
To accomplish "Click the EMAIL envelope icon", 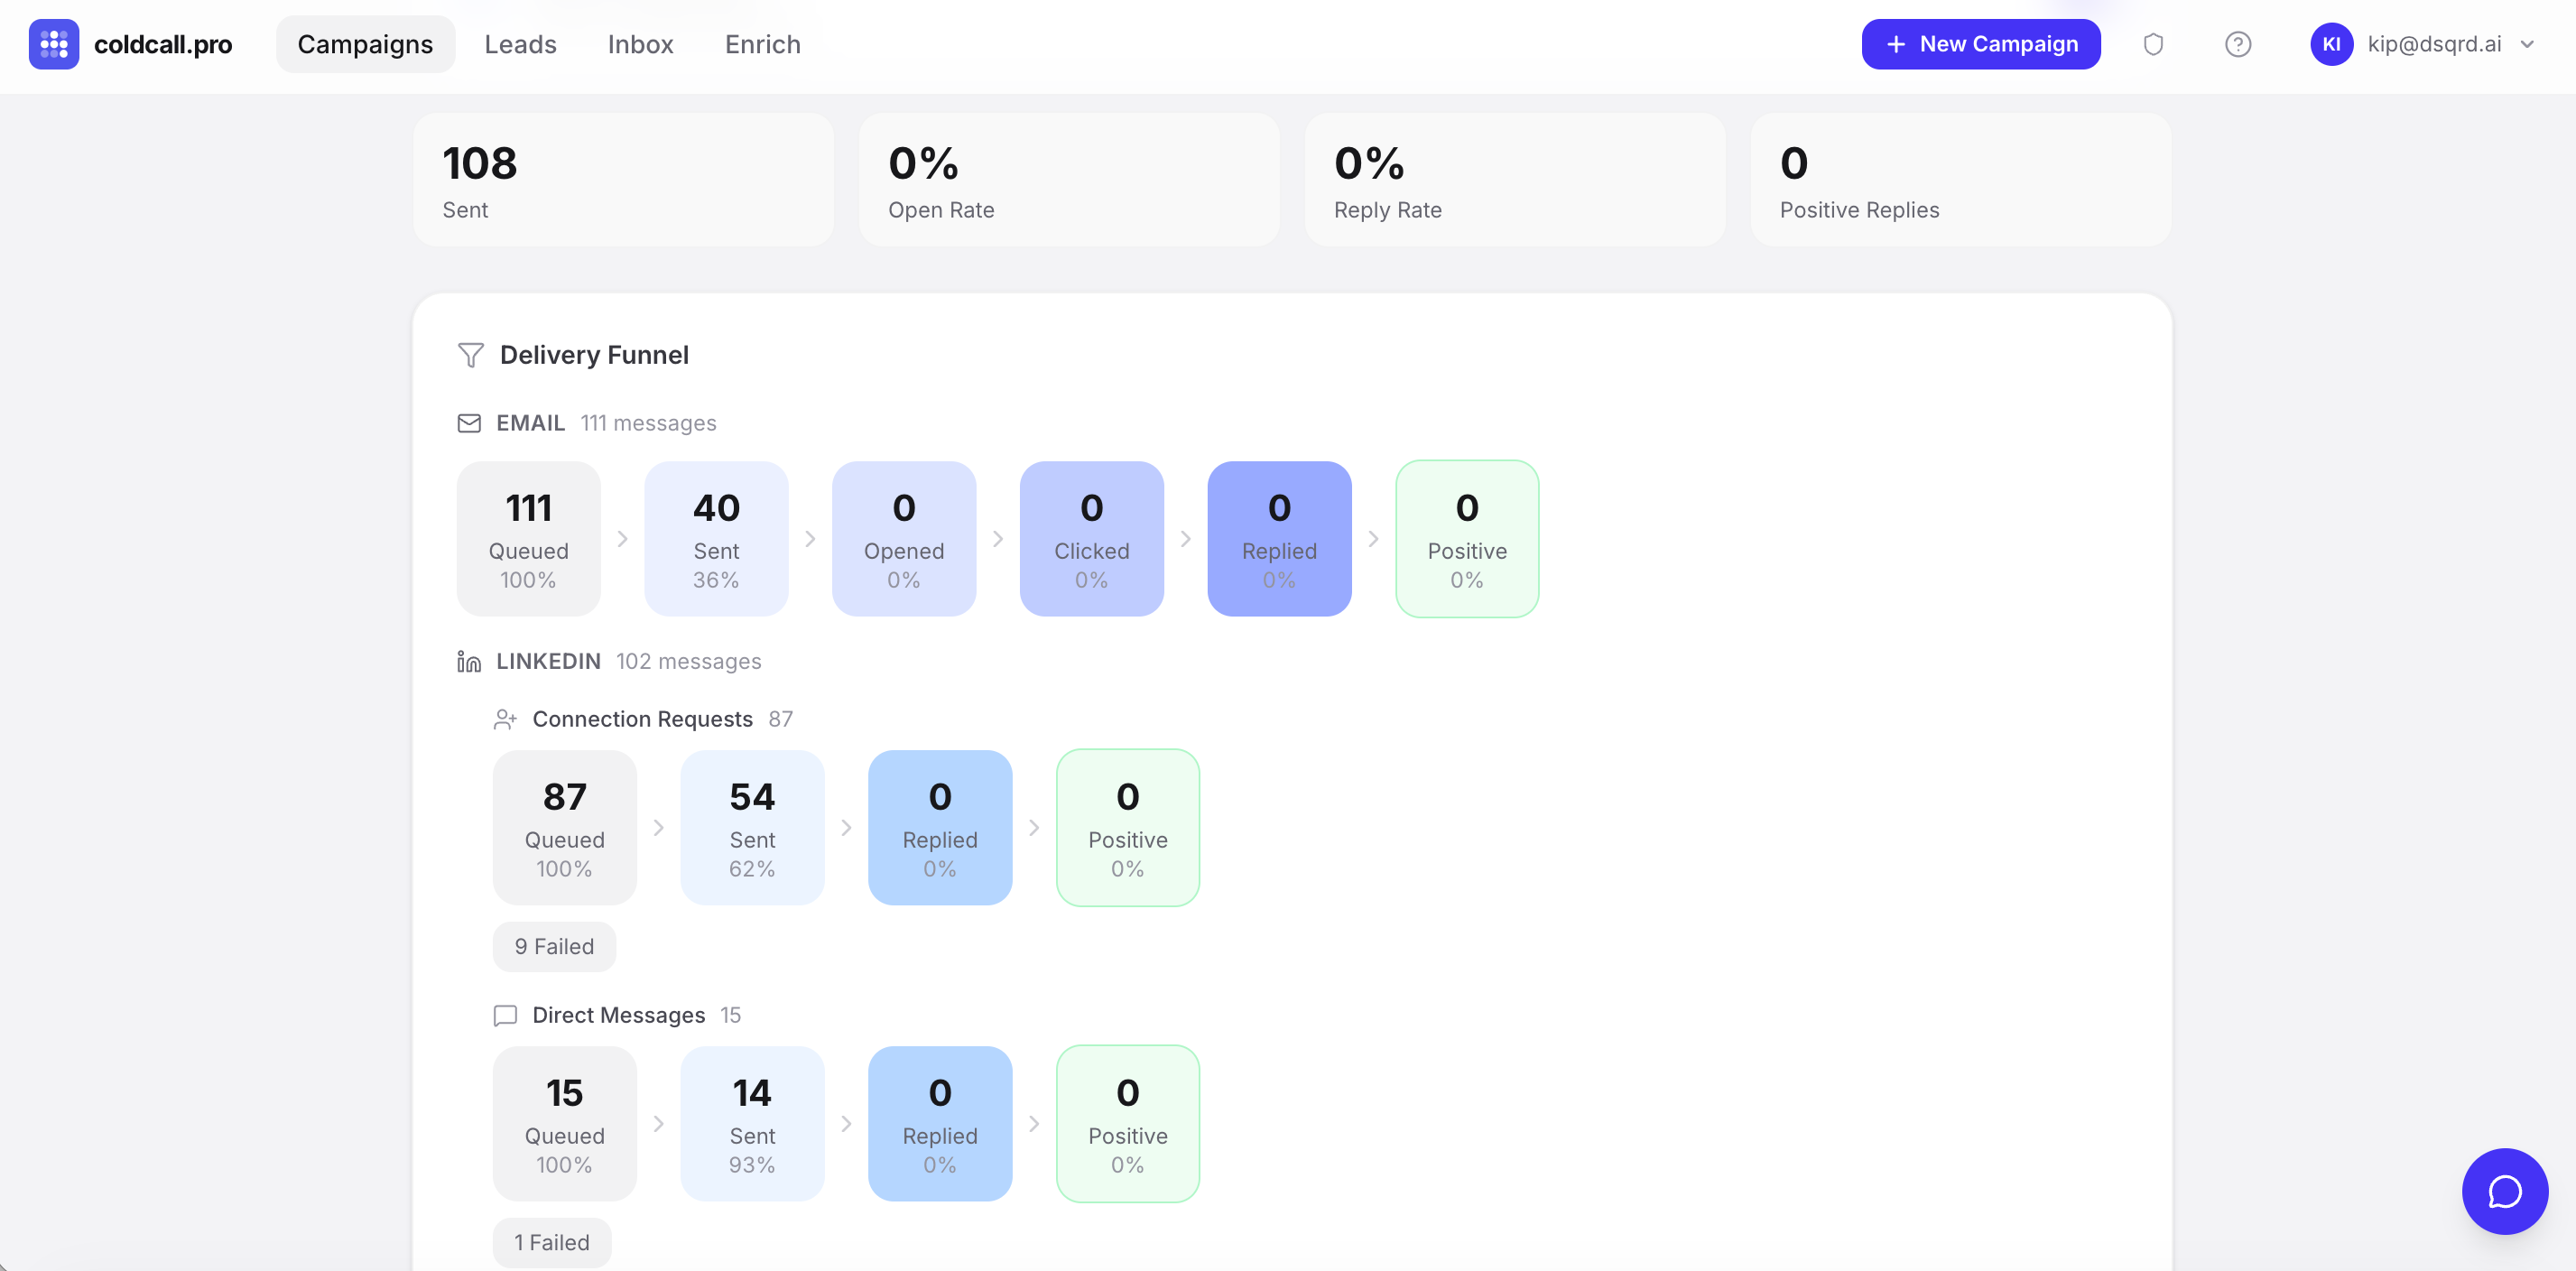I will (x=469, y=423).
